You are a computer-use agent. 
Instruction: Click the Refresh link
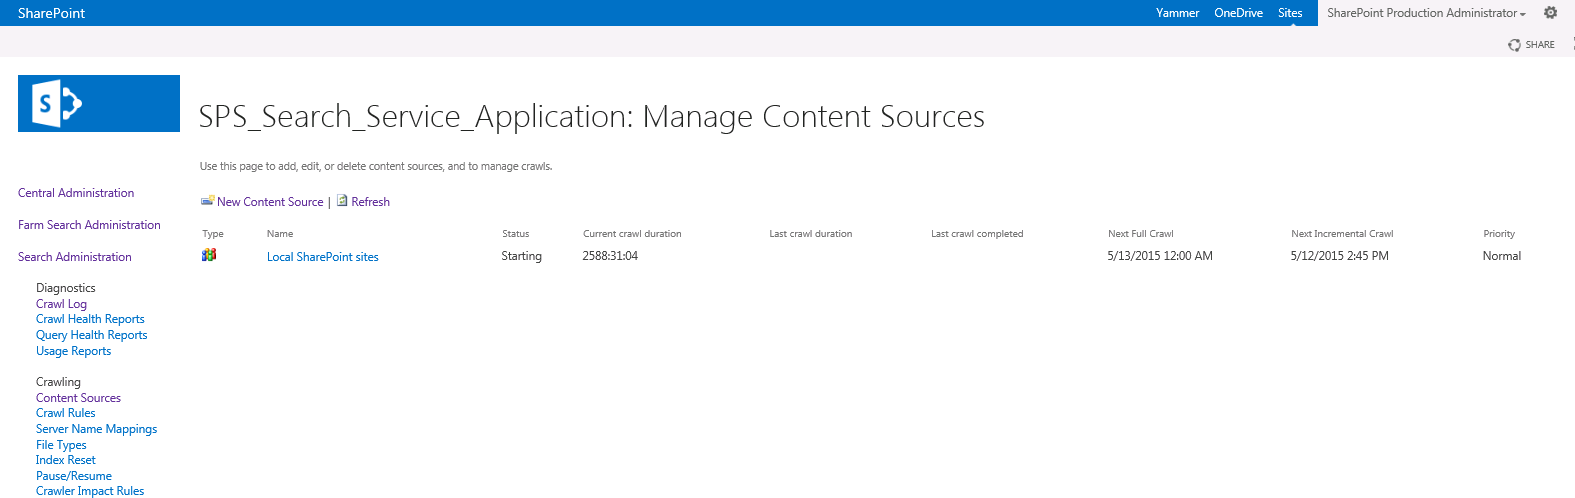[x=370, y=202]
